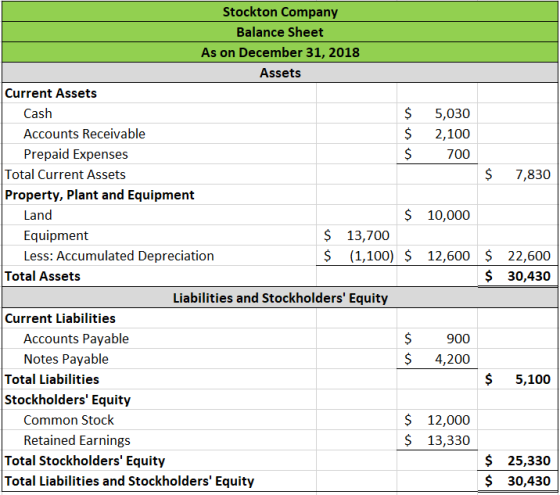560x495 pixels.
Task: Select the Total Assets value 30,430
Action: pyautogui.click(x=529, y=276)
